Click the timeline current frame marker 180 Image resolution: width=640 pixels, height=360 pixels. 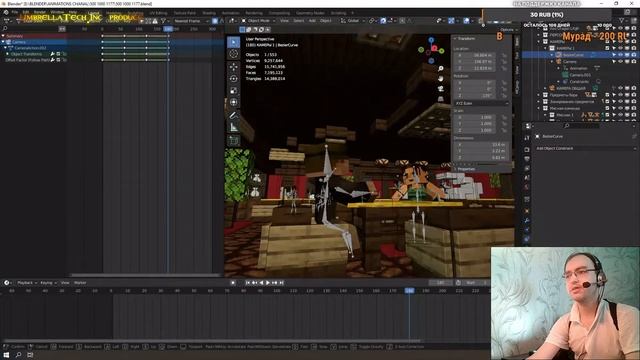pyautogui.click(x=409, y=291)
